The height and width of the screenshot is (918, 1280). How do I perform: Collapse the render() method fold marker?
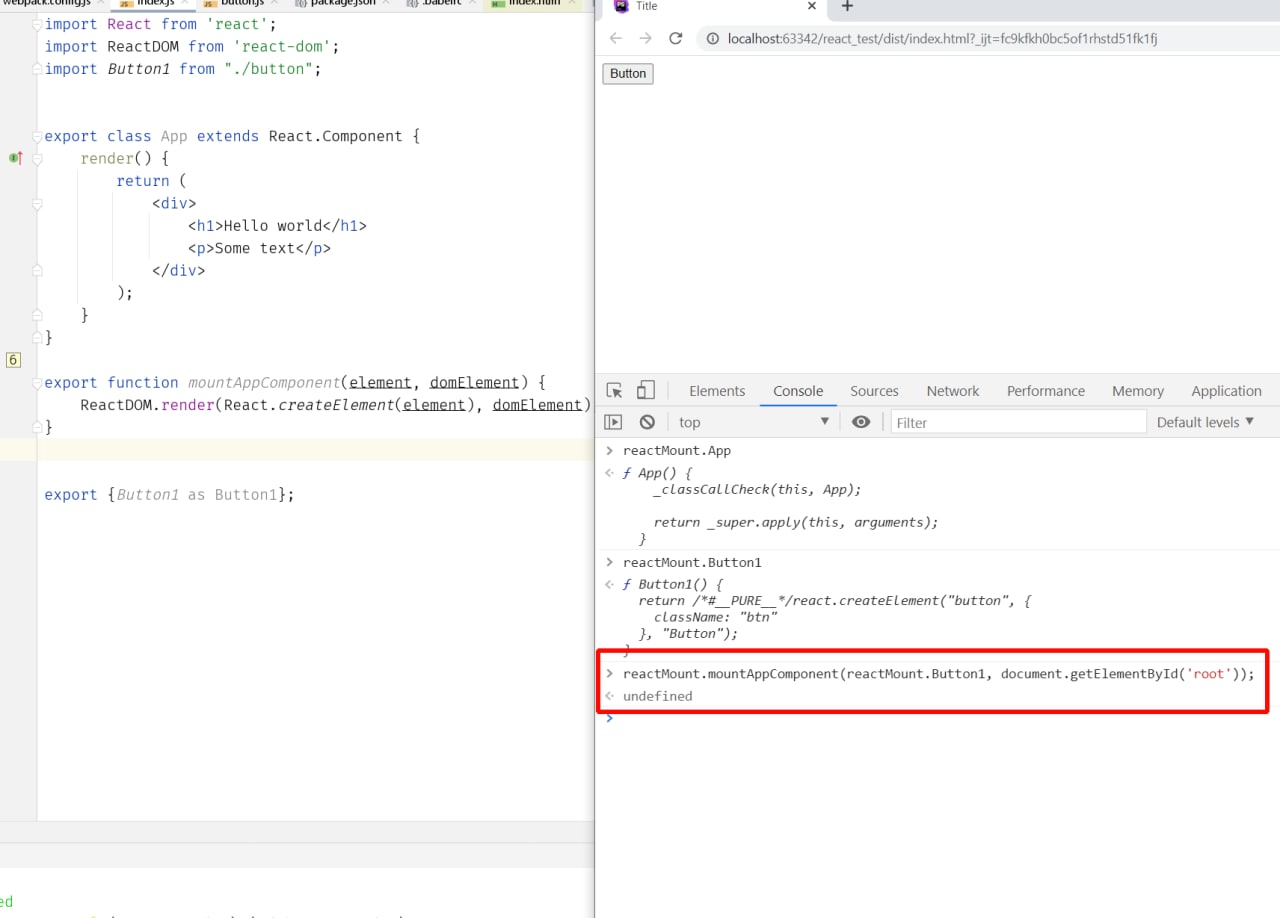pyautogui.click(x=37, y=159)
